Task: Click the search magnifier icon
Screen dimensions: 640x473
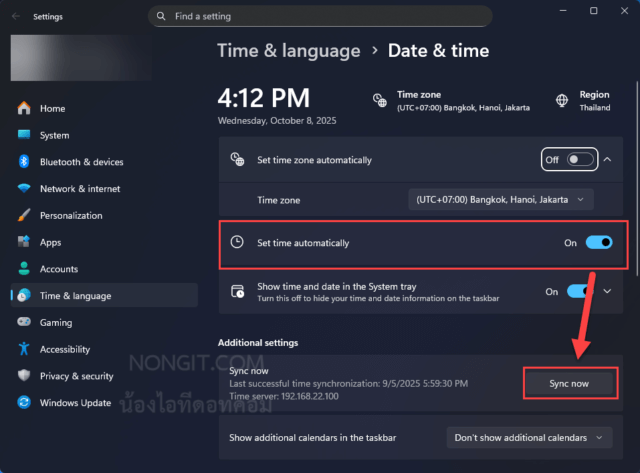Action: [x=161, y=16]
